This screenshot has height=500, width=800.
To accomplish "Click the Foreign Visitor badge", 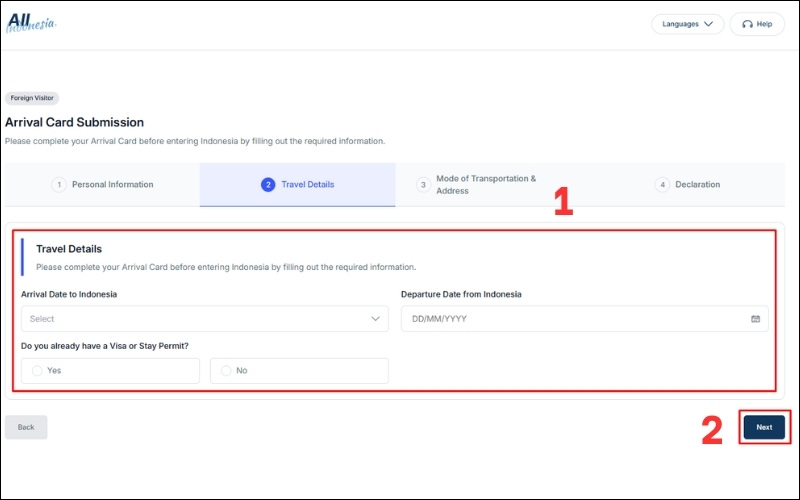I will pyautogui.click(x=32, y=98).
